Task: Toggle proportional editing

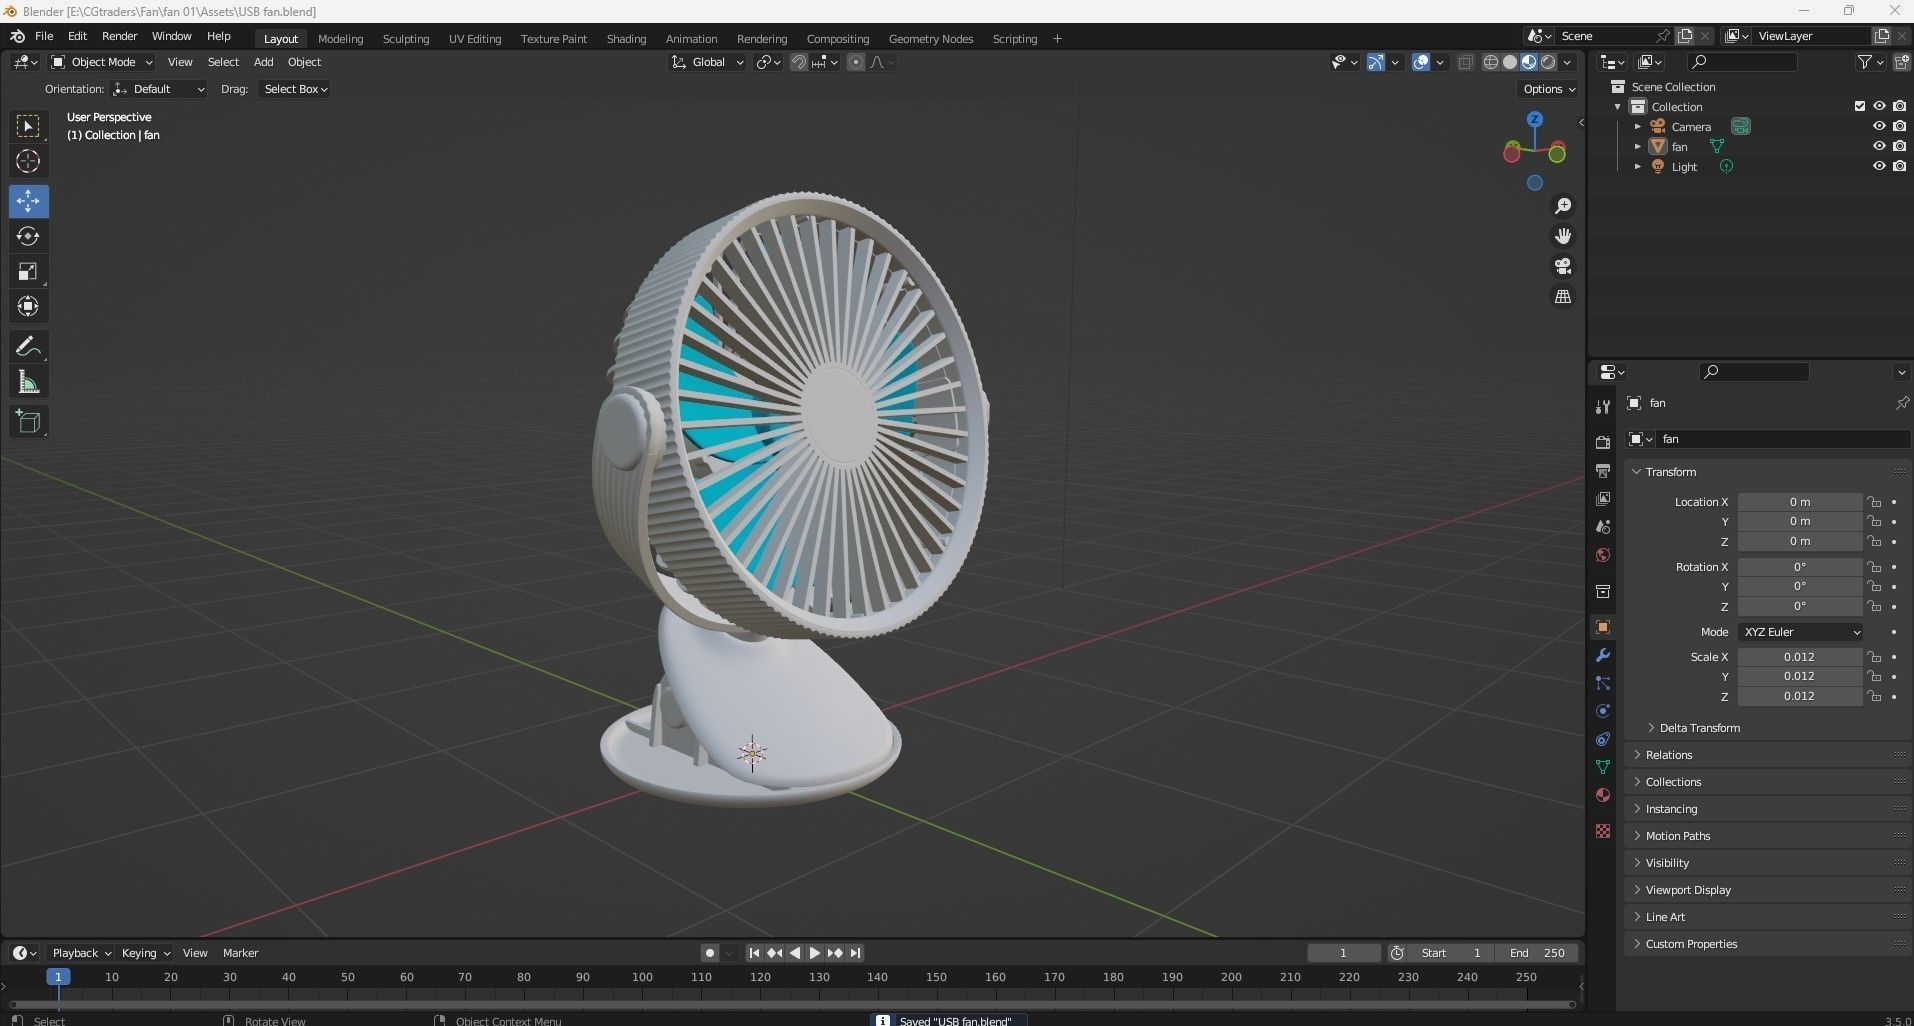Action: point(856,62)
